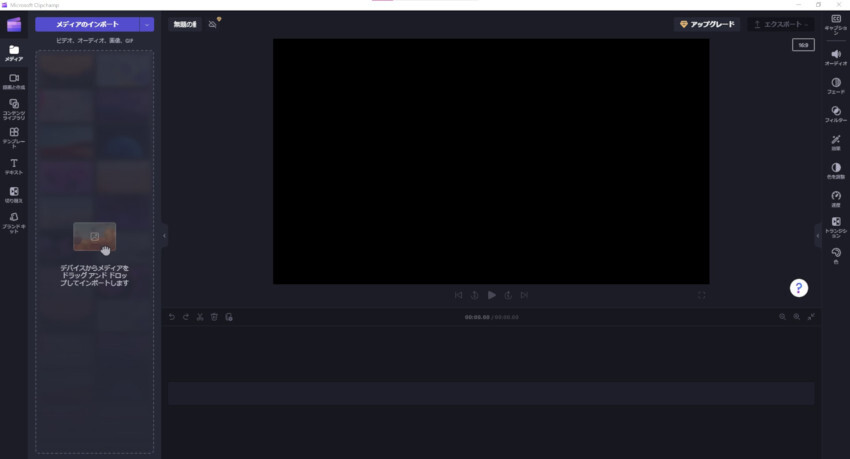
Task: Open the Audio (オーディオ) properties panel
Action: [836, 57]
